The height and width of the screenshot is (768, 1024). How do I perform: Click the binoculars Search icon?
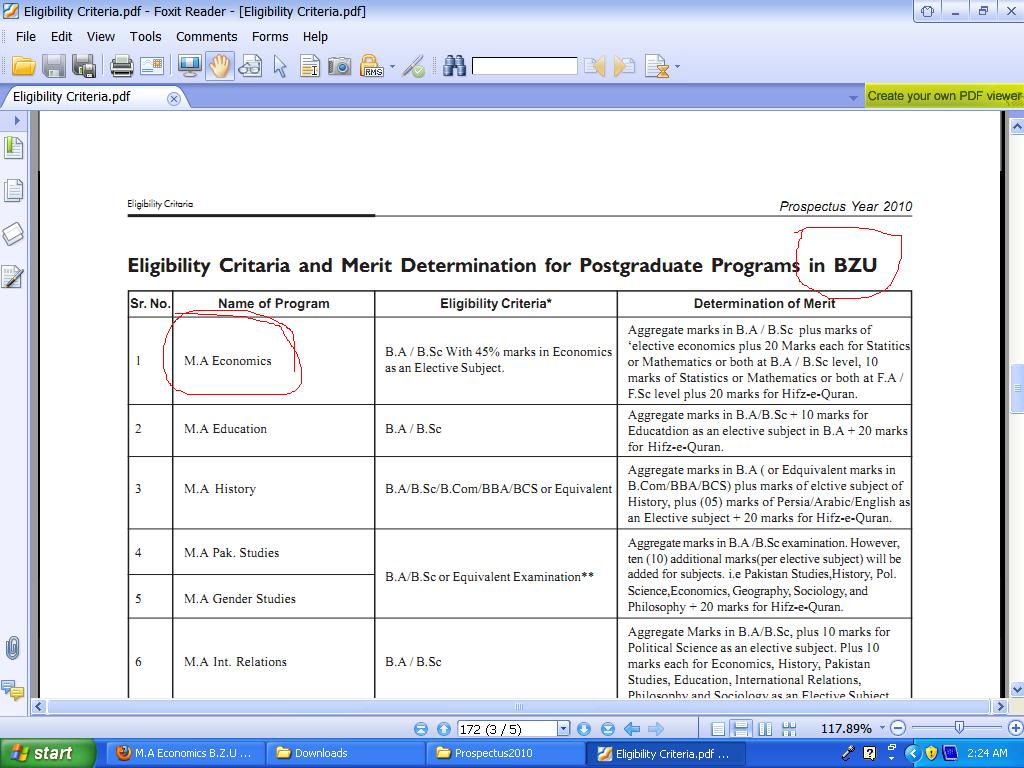coord(455,67)
